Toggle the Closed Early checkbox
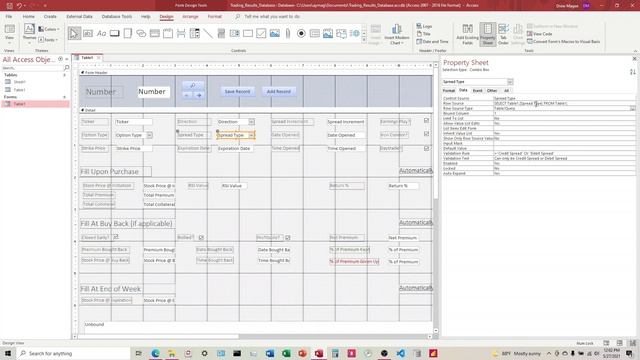Screen dimensions: 640x360 tap(116, 236)
